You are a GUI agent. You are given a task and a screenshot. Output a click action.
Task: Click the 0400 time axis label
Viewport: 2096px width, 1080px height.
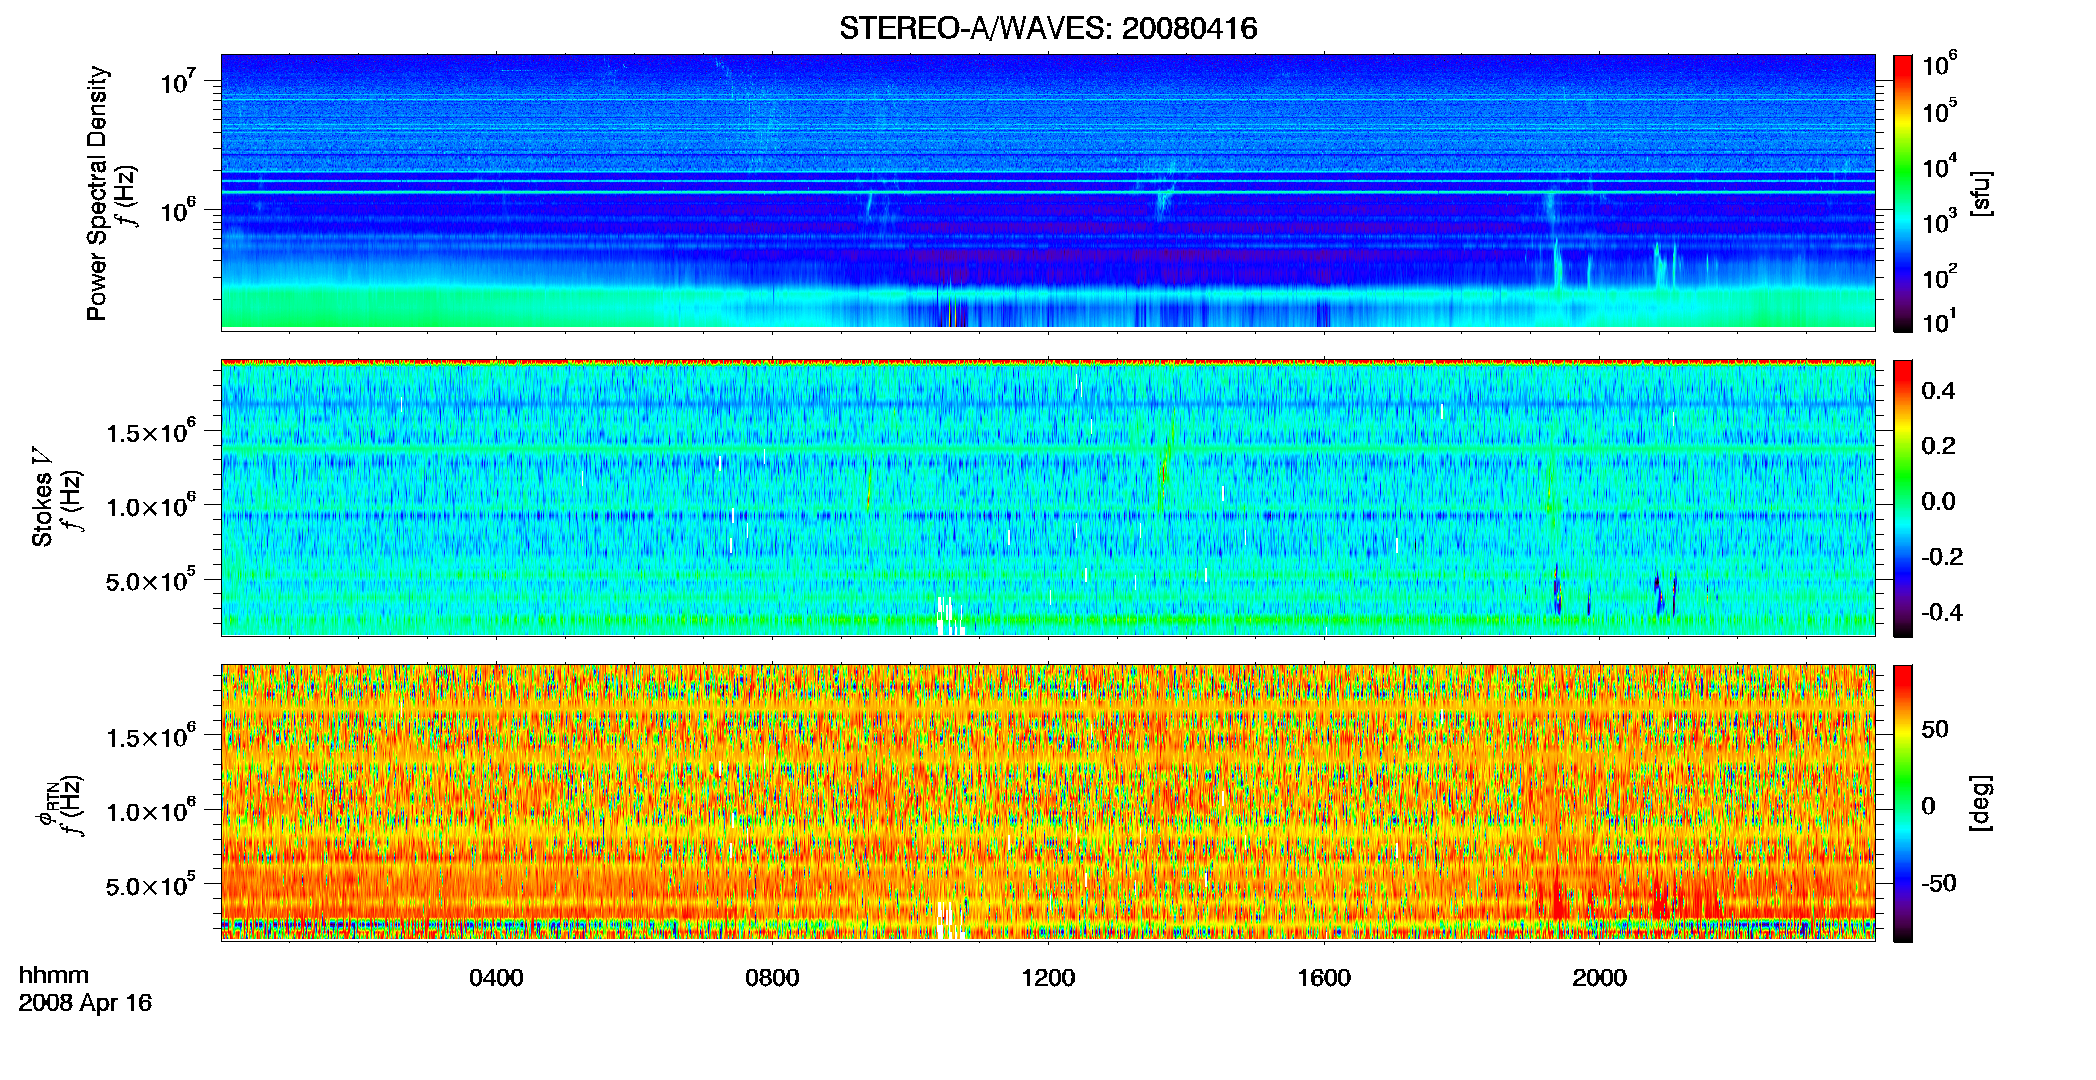[496, 977]
